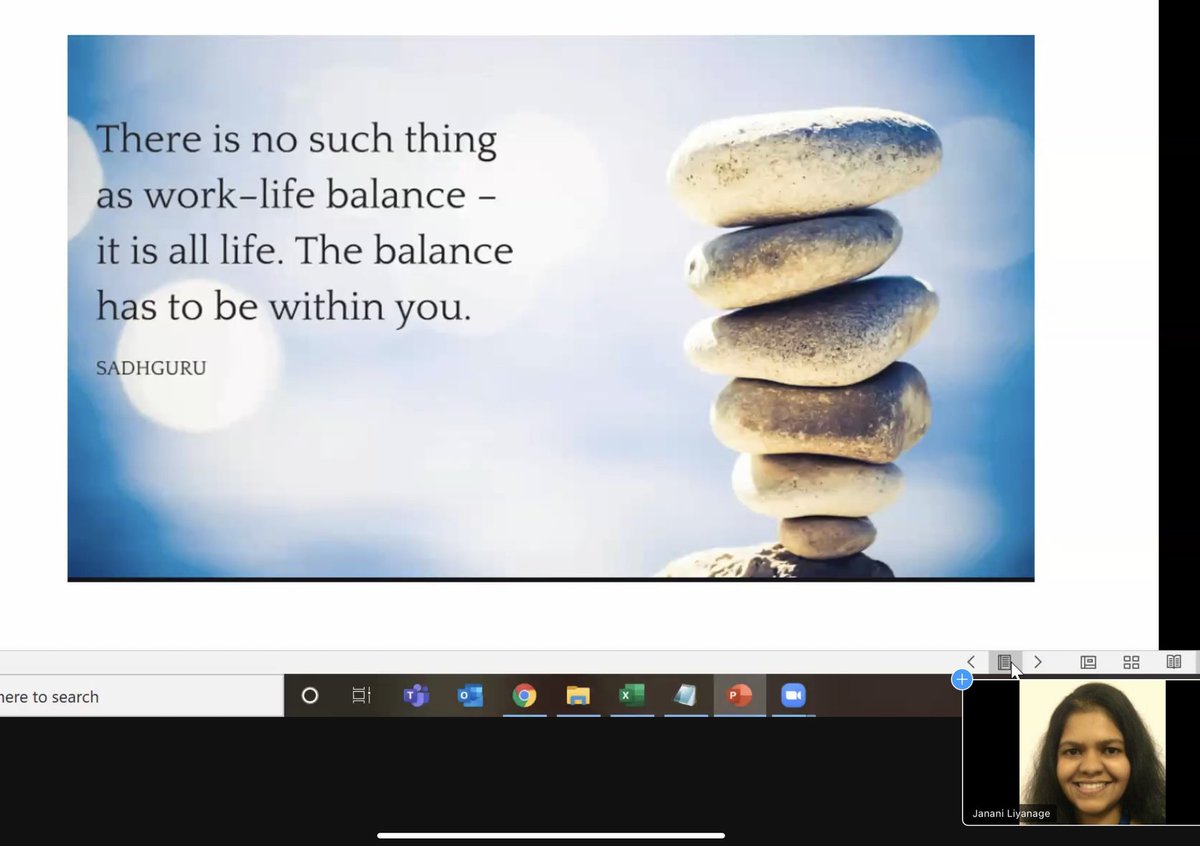Open the reading view book icon

tap(1174, 662)
